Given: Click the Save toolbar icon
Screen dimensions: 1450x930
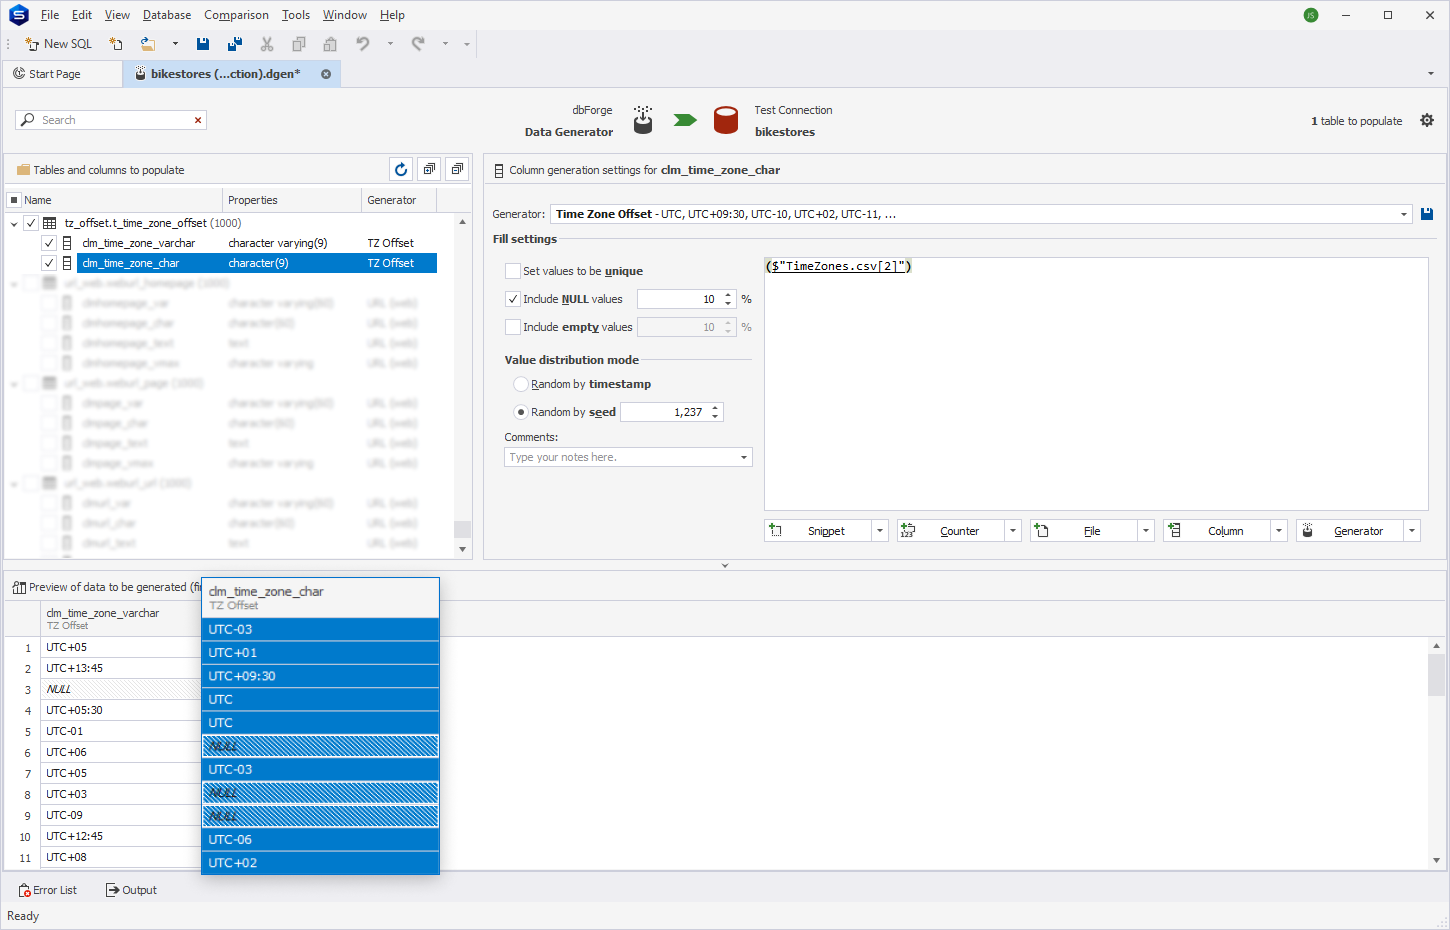Looking at the screenshot, I should (x=203, y=44).
